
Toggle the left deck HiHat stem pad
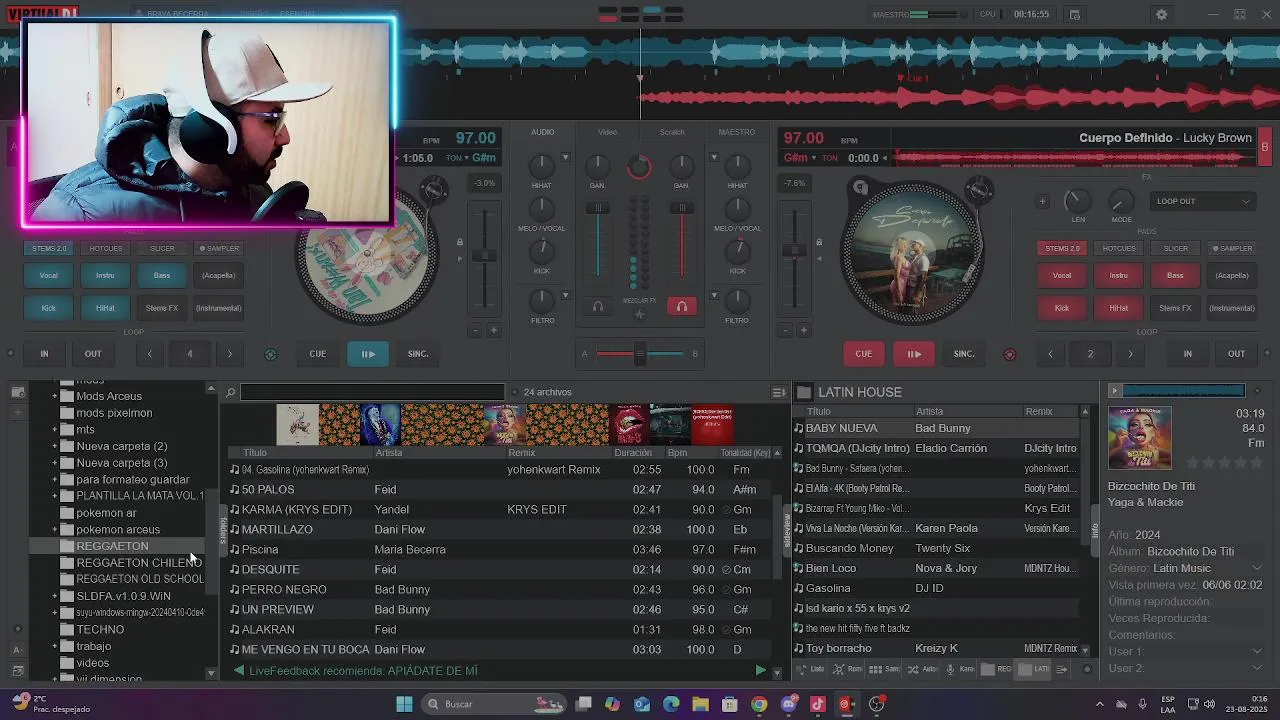click(105, 308)
